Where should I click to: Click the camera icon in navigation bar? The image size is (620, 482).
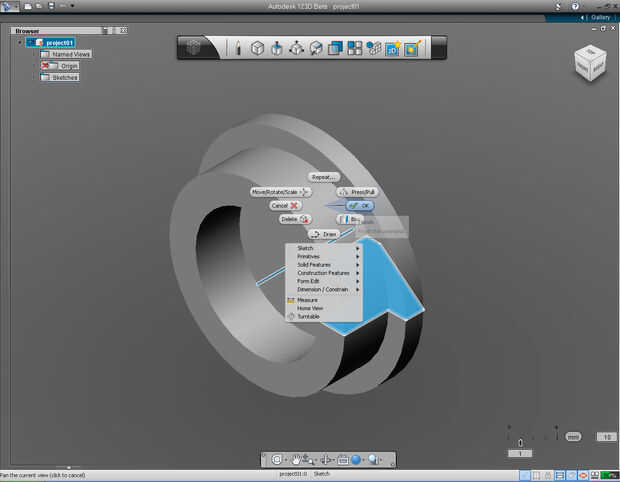(343, 460)
